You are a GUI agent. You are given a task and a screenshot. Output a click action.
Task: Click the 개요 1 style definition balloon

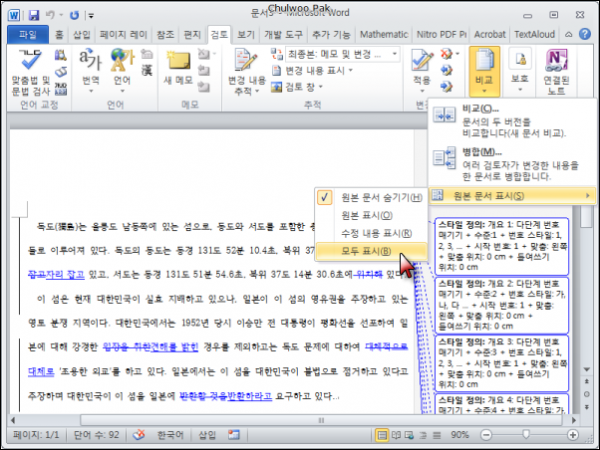(502, 246)
